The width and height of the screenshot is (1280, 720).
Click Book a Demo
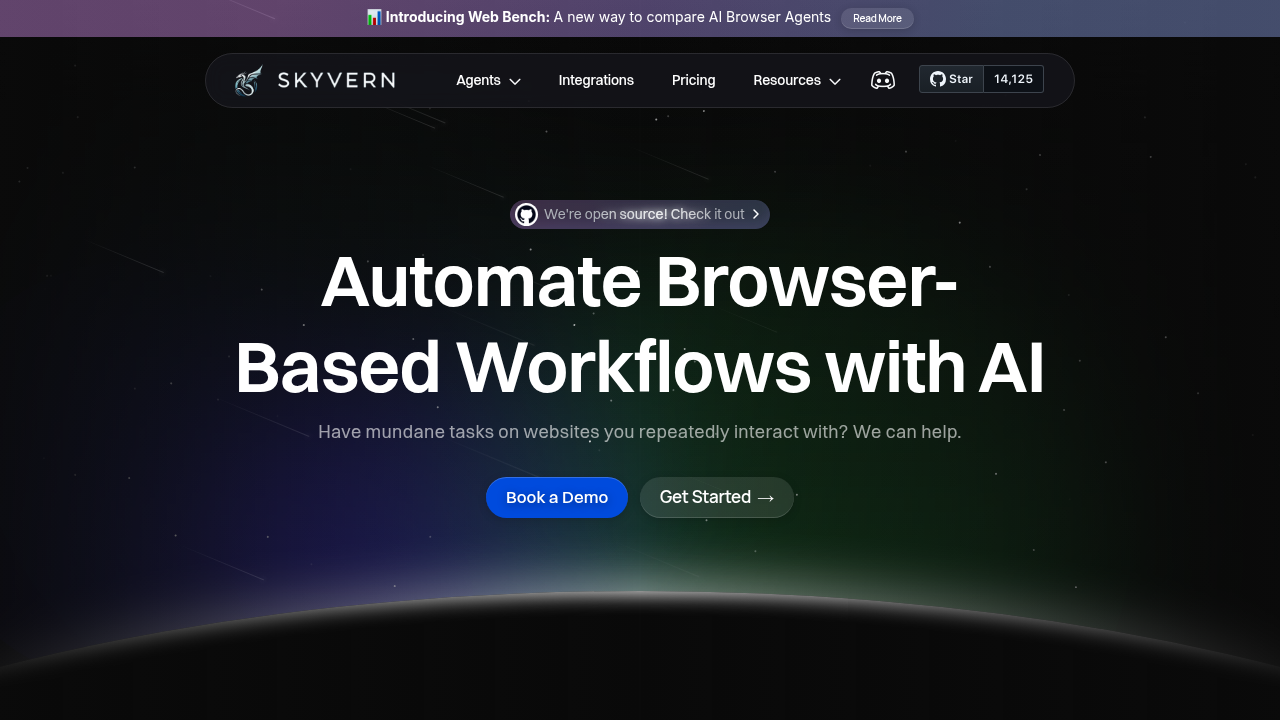point(556,497)
